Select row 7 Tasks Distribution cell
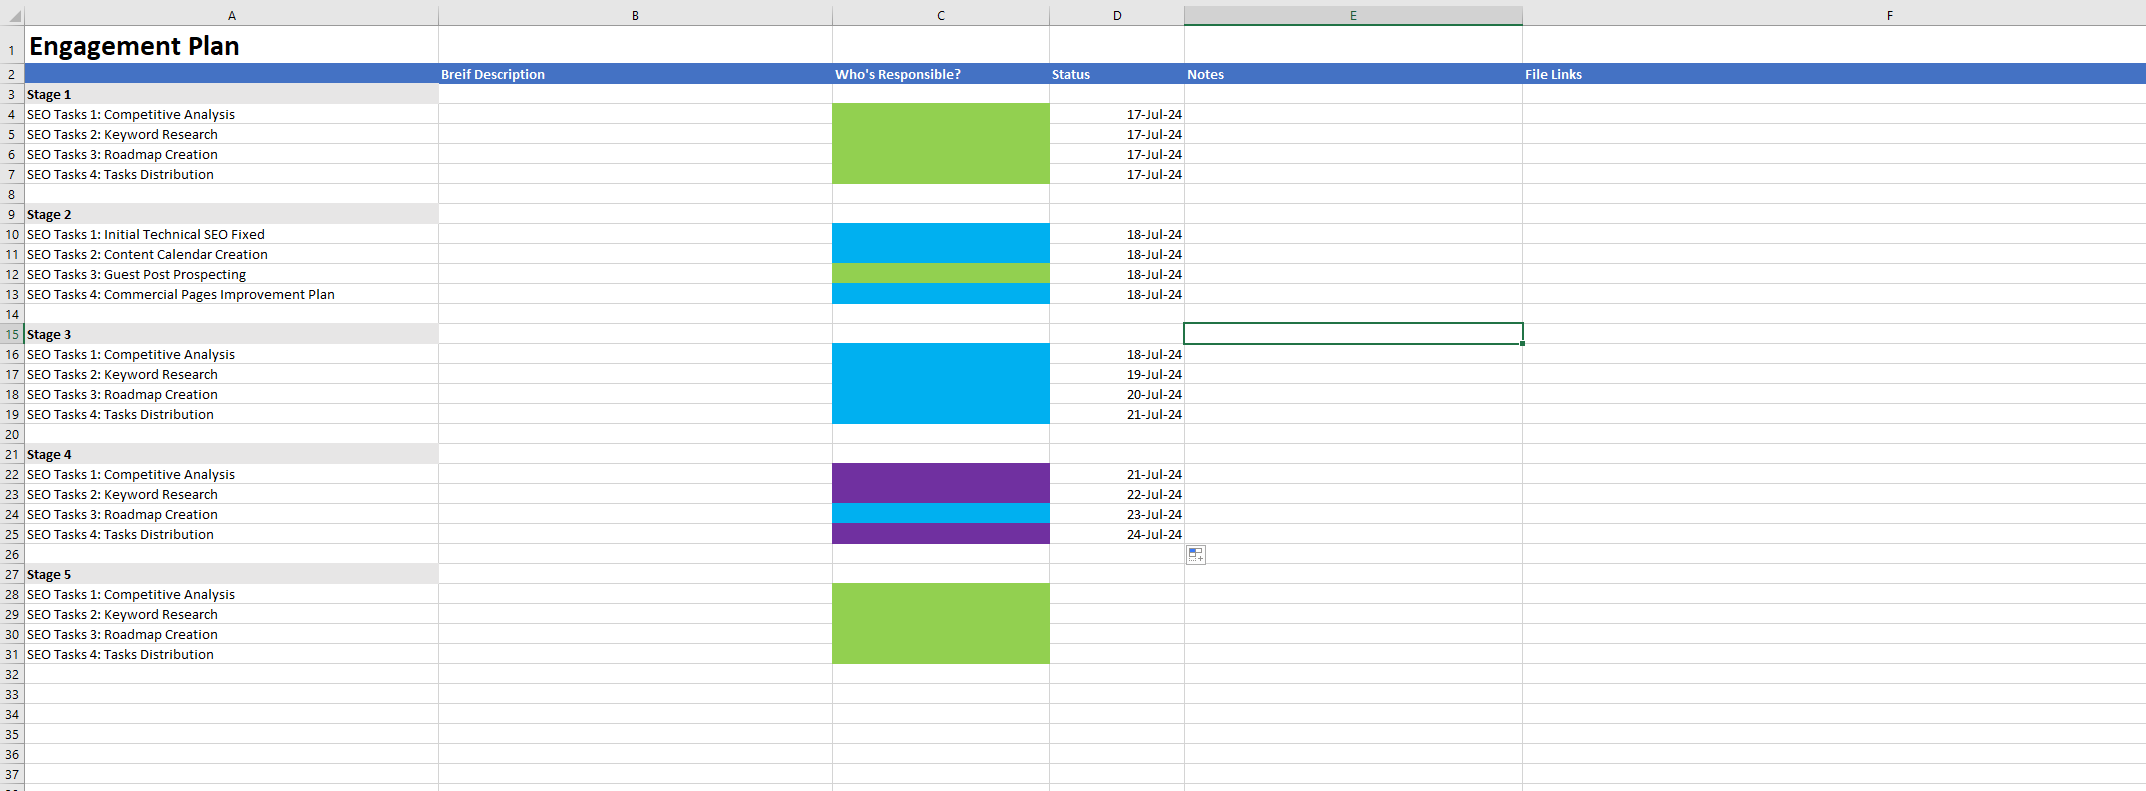 pyautogui.click(x=232, y=174)
